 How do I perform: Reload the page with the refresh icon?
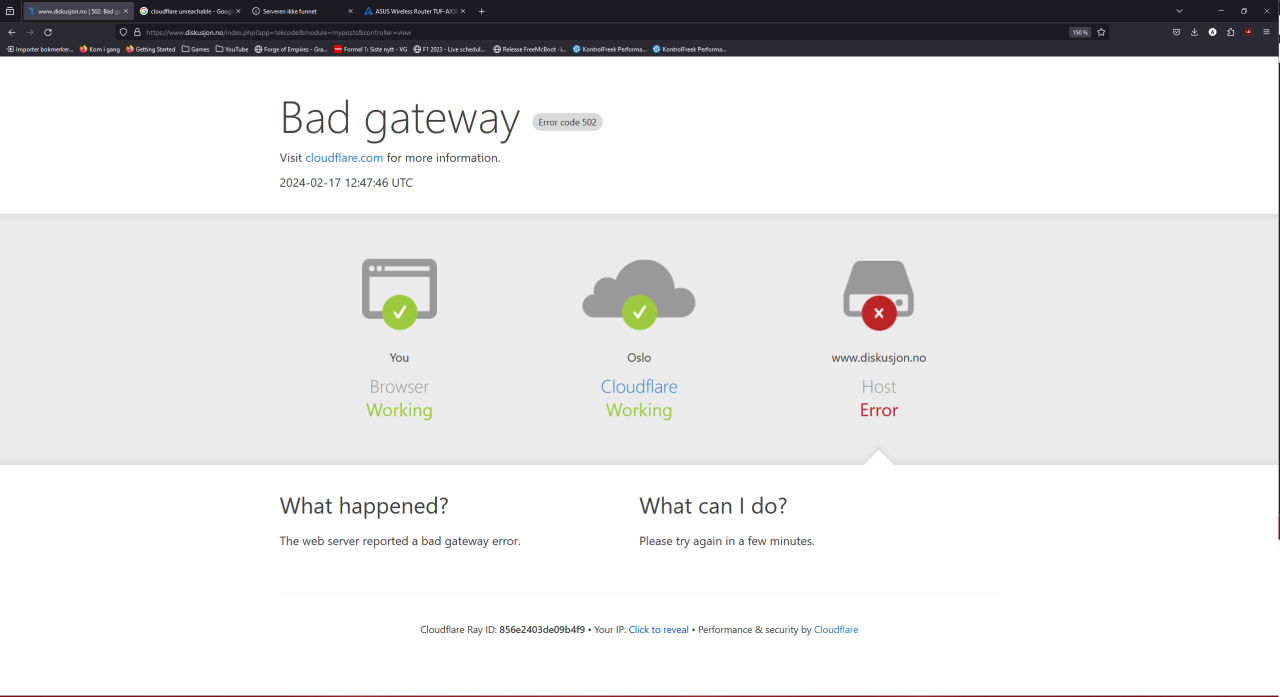[48, 32]
